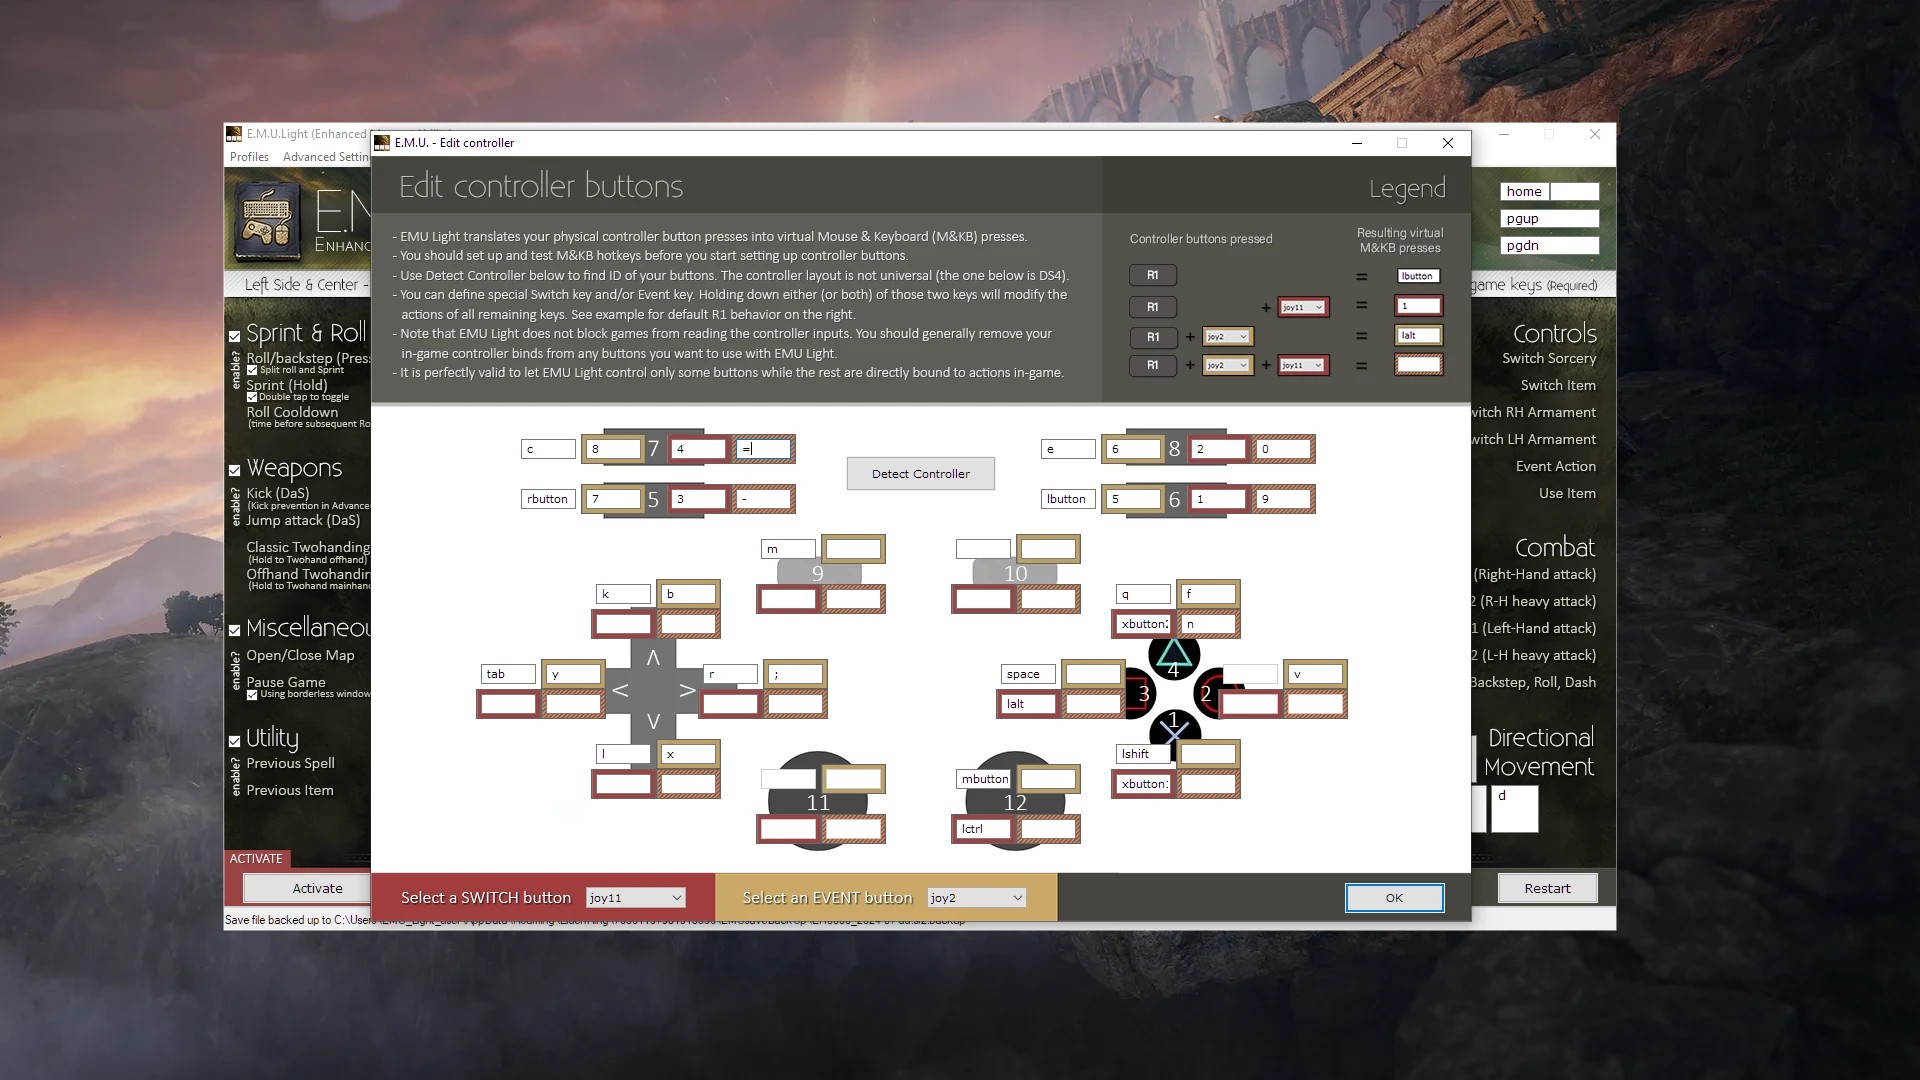The height and width of the screenshot is (1080, 1920).
Task: Click the E.M.U. Edit controller title icon
Action: point(382,143)
